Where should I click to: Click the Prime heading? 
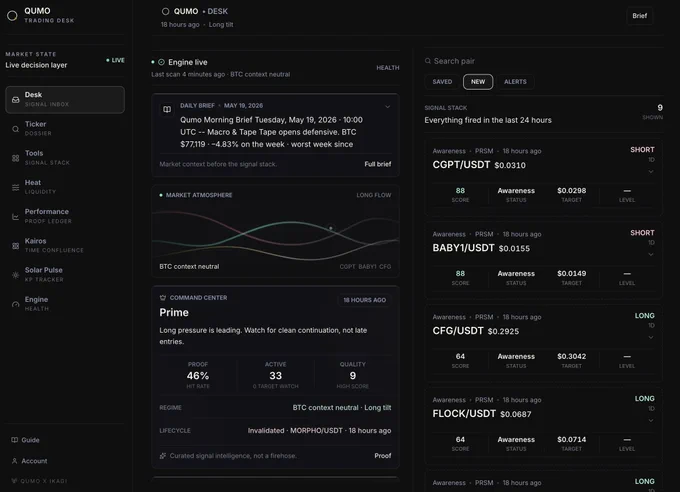[x=174, y=312]
